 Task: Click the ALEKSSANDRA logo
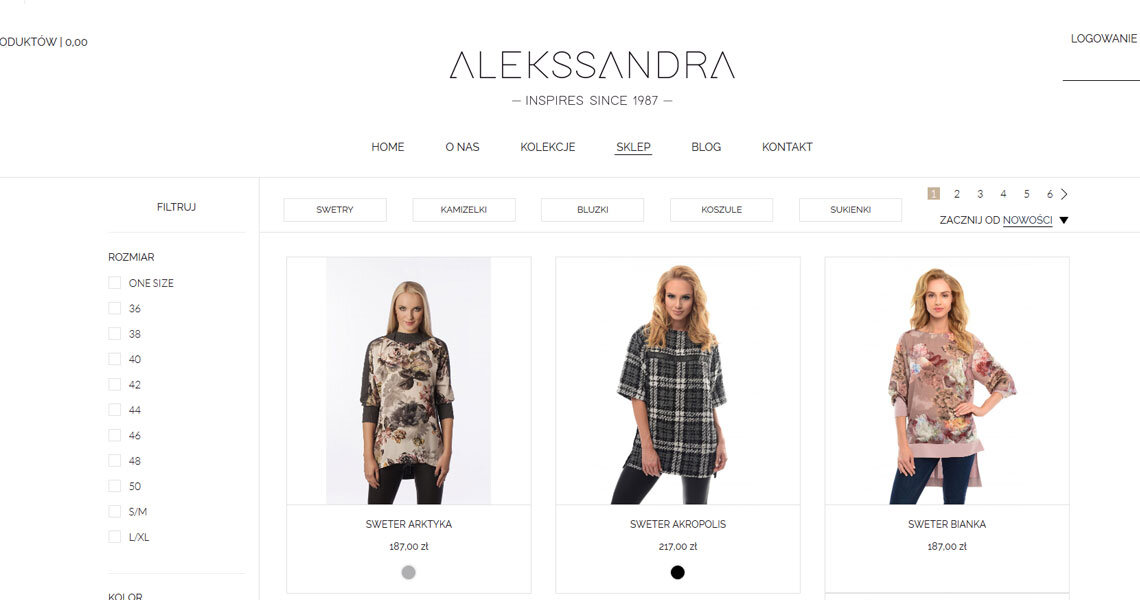pos(592,65)
